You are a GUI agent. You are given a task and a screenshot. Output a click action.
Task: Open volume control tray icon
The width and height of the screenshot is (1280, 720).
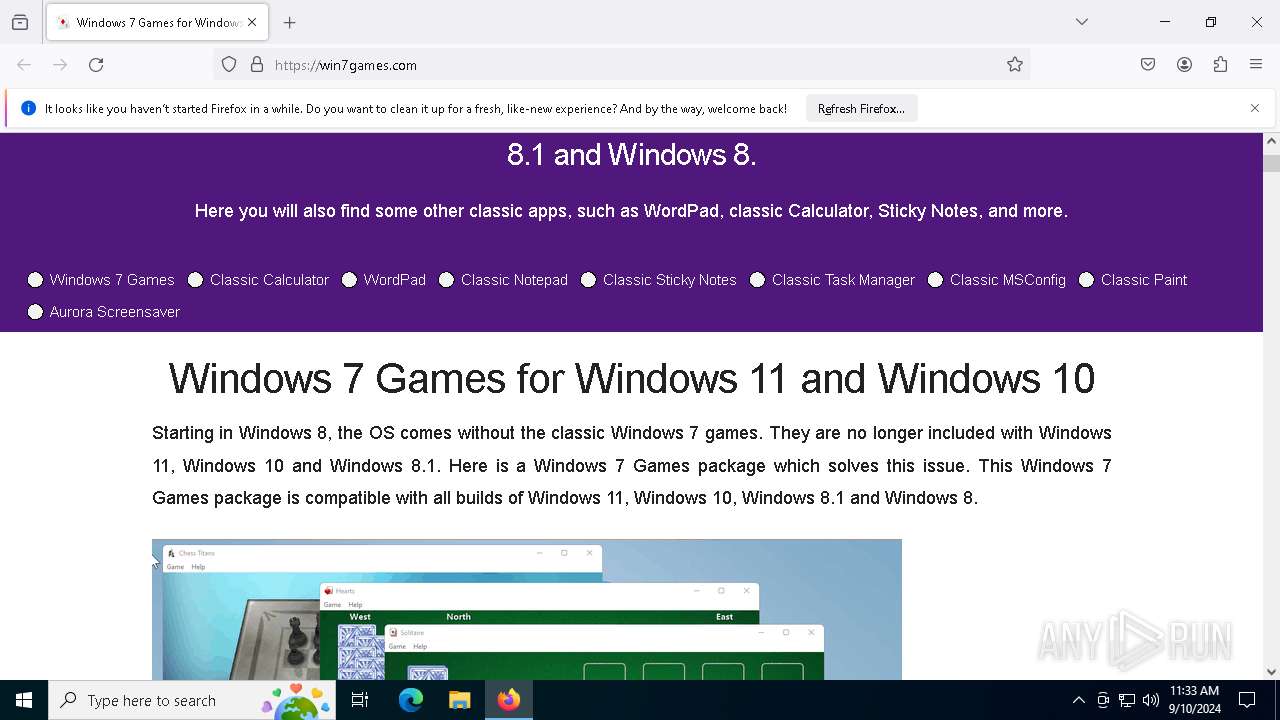(1151, 700)
